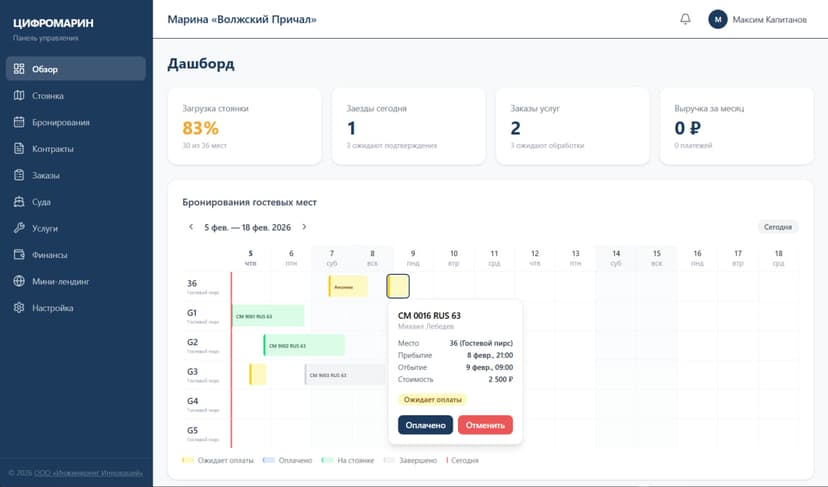828x487 pixels.
Task: Click the Контракты document icon
Action: click(x=19, y=149)
